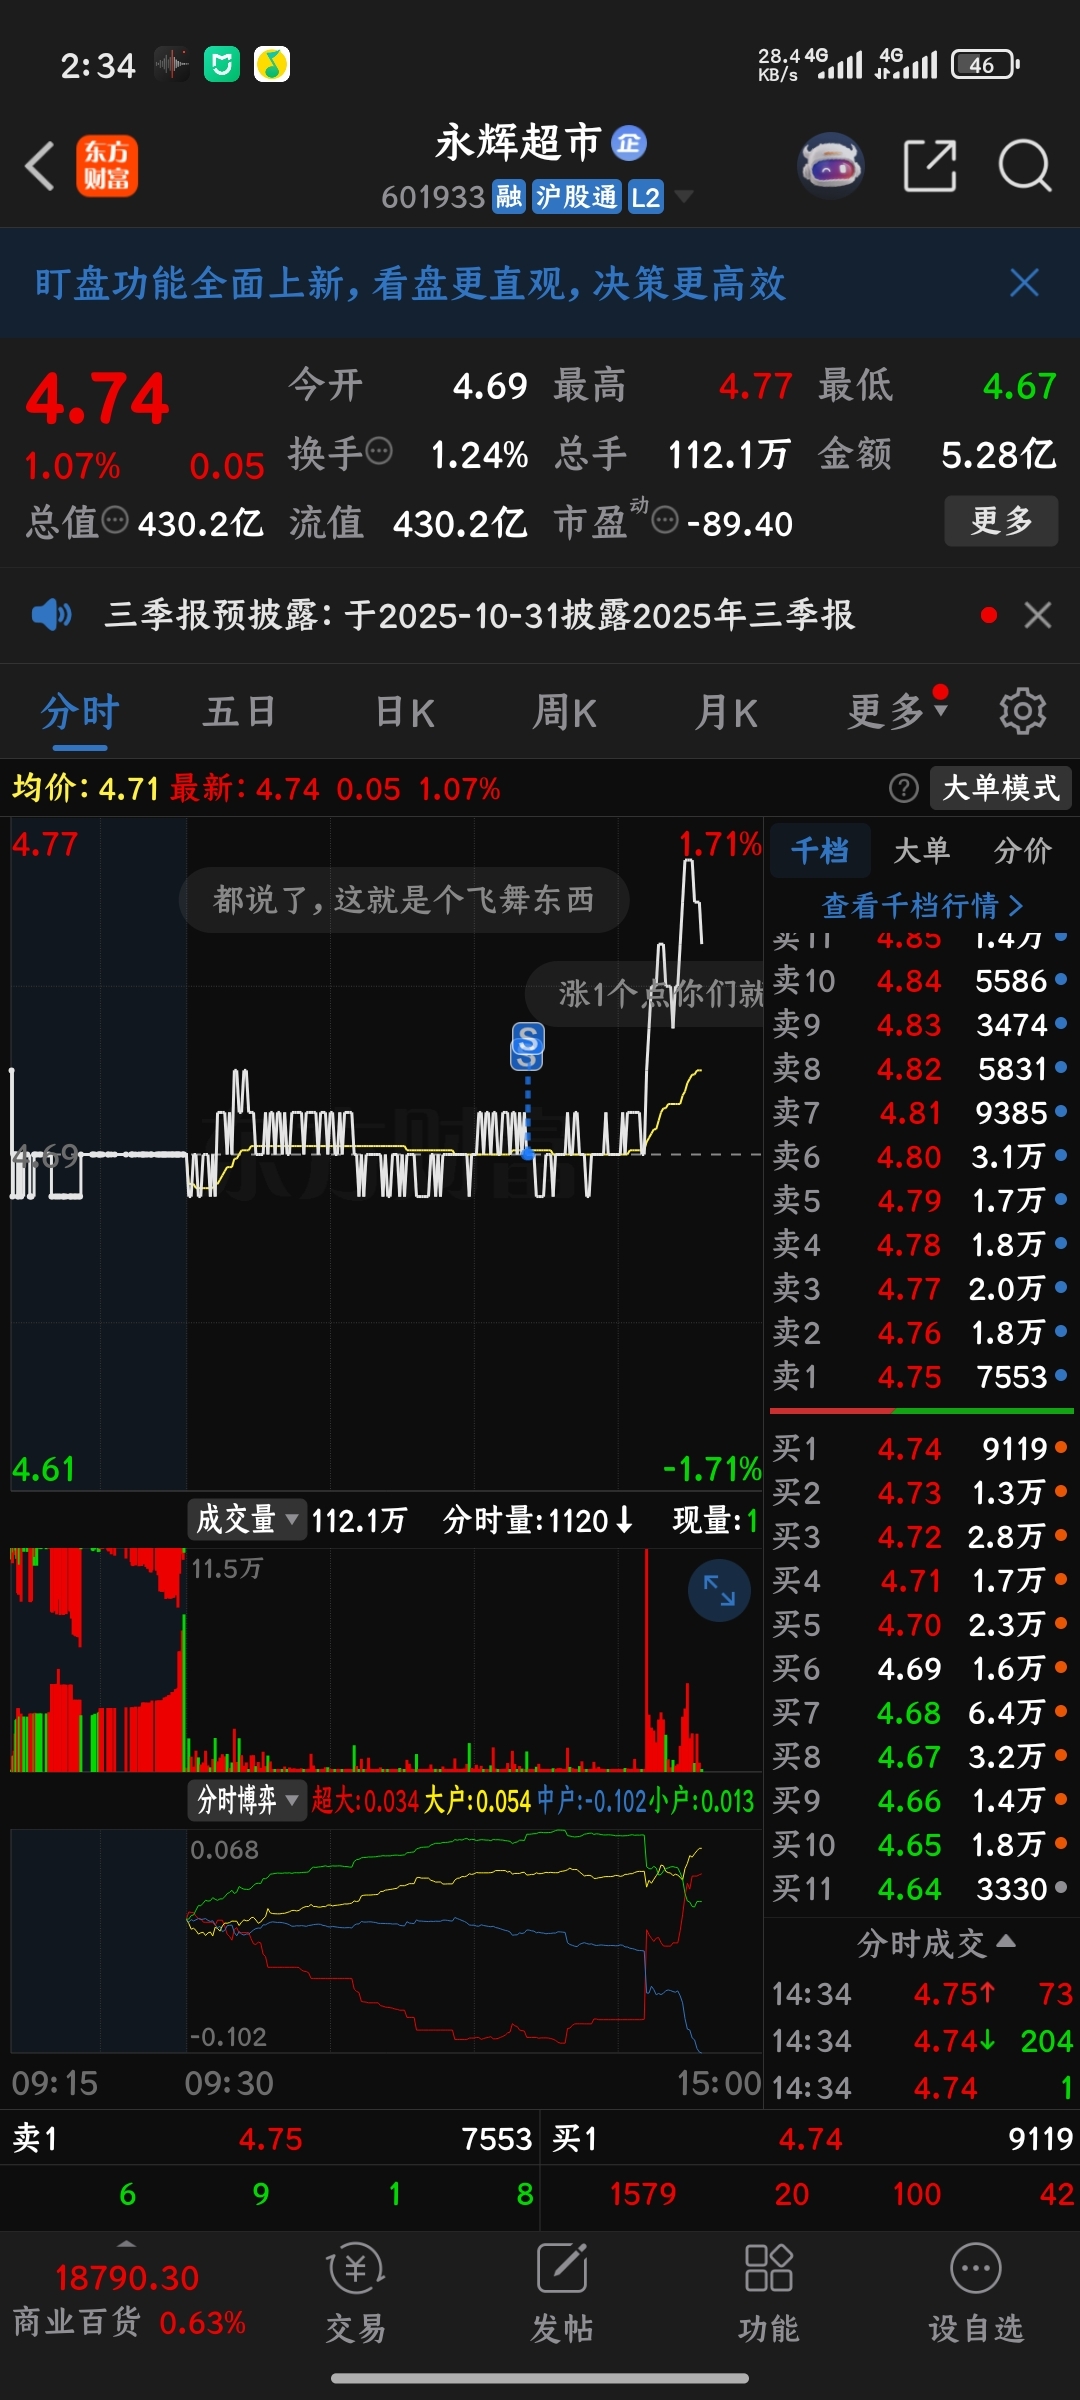Select 买1 row at 4.74

921,1448
